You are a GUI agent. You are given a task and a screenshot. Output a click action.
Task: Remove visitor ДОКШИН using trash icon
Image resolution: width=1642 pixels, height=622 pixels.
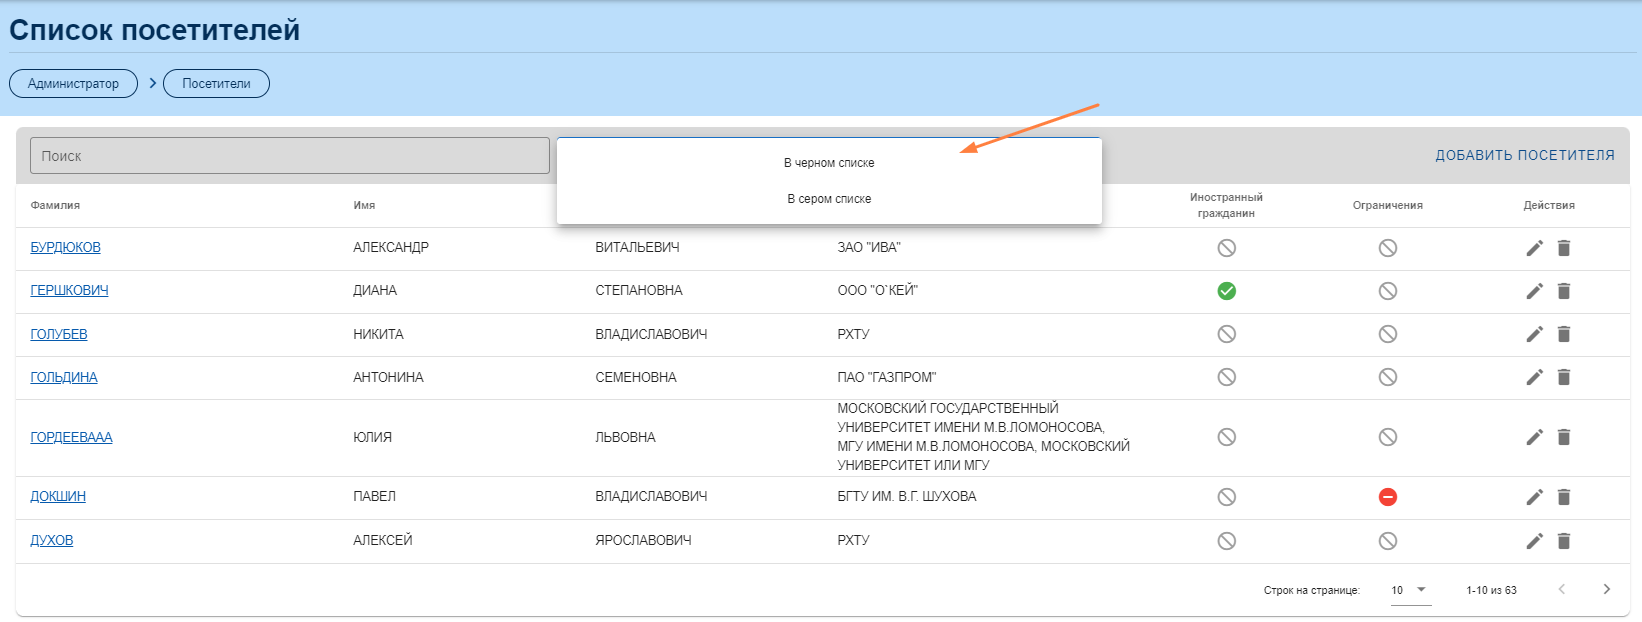(x=1564, y=497)
